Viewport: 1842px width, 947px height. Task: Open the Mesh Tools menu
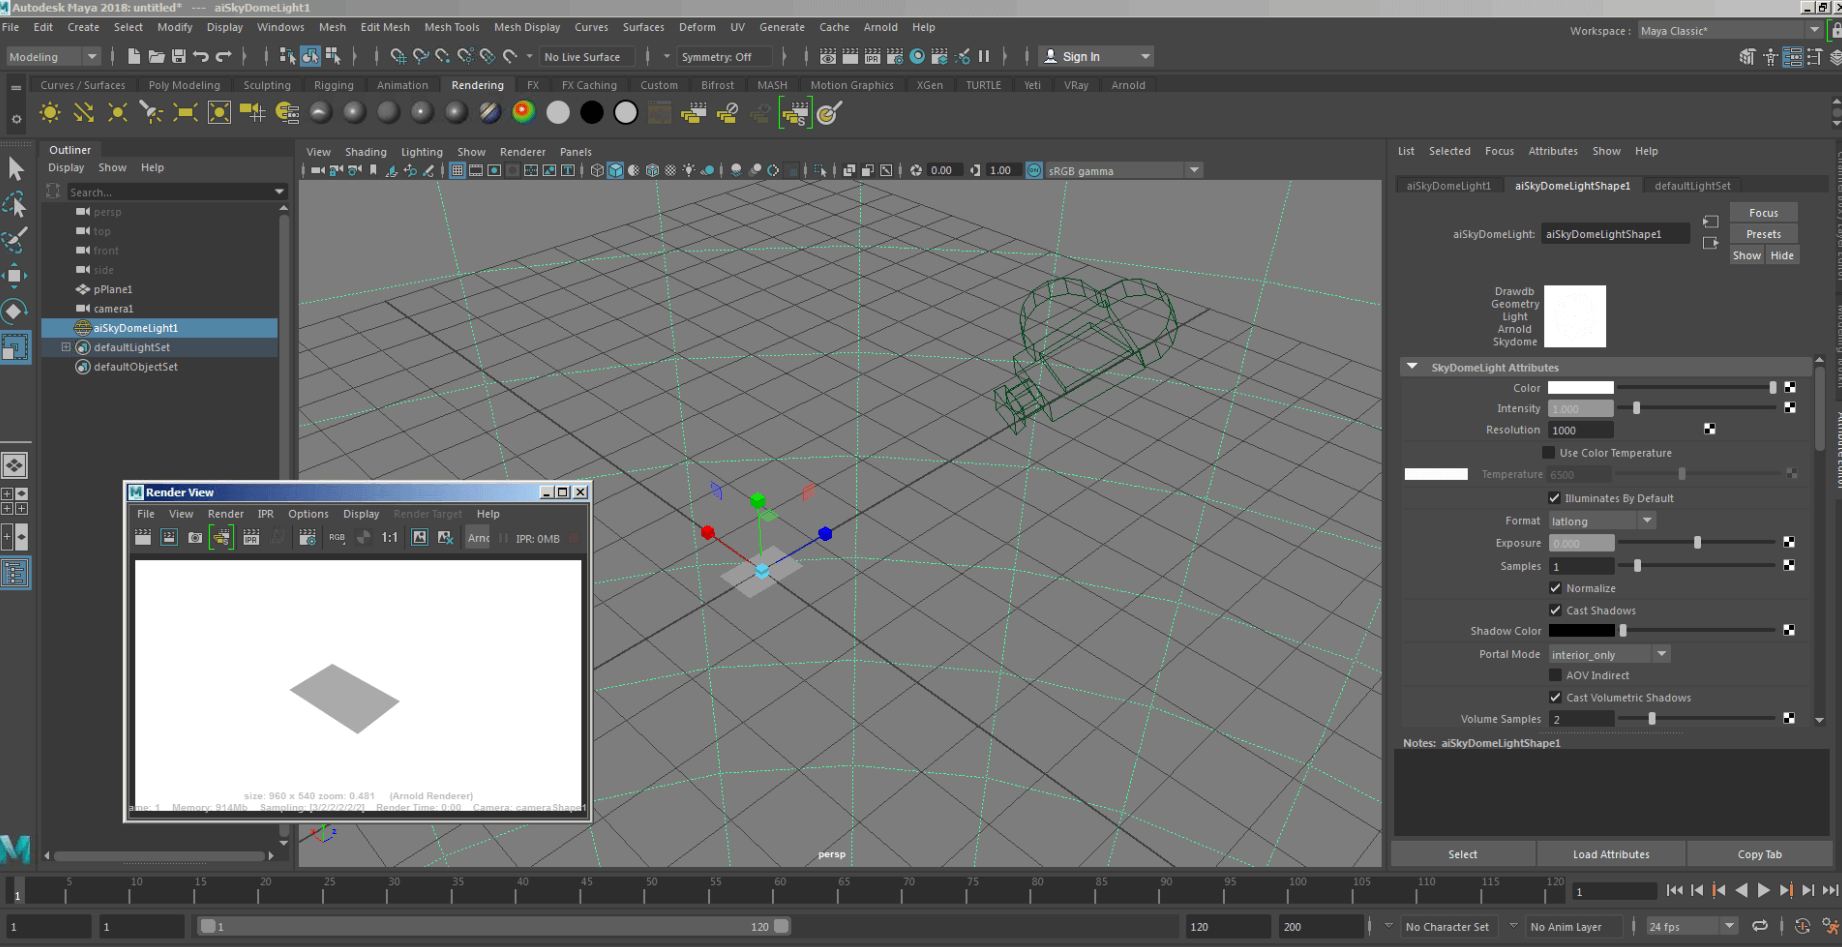tap(452, 27)
